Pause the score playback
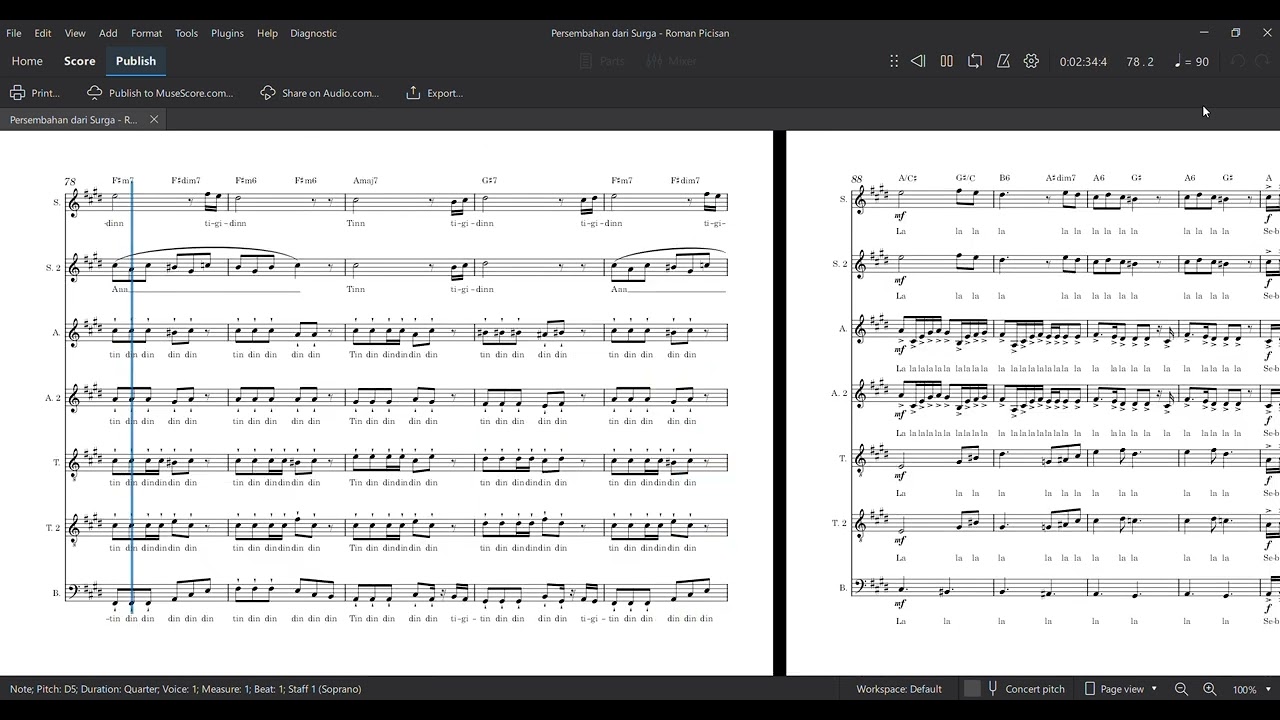This screenshot has height=720, width=1280. pos(946,61)
